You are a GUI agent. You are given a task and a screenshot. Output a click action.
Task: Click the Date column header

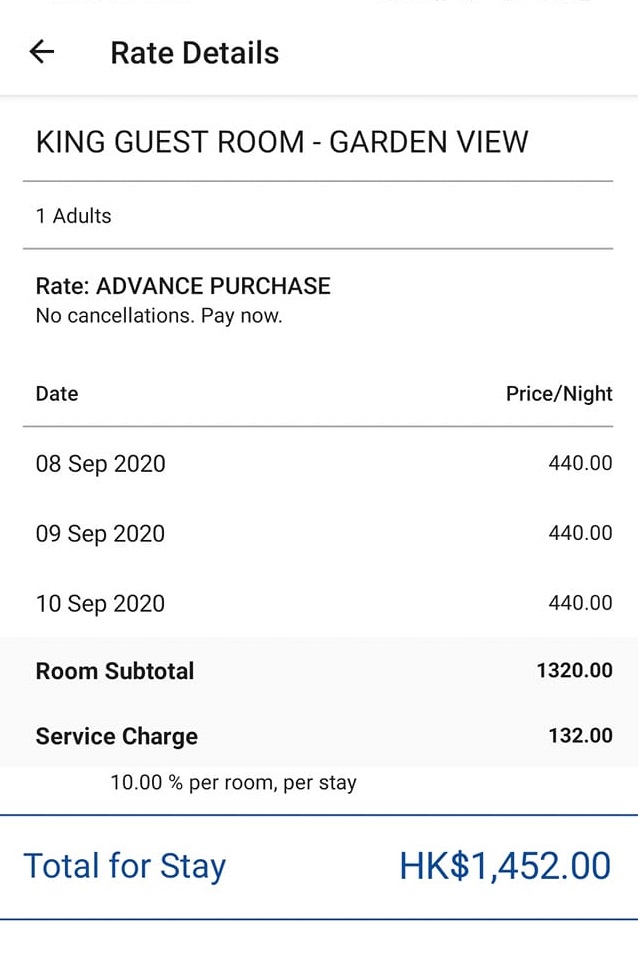point(57,394)
